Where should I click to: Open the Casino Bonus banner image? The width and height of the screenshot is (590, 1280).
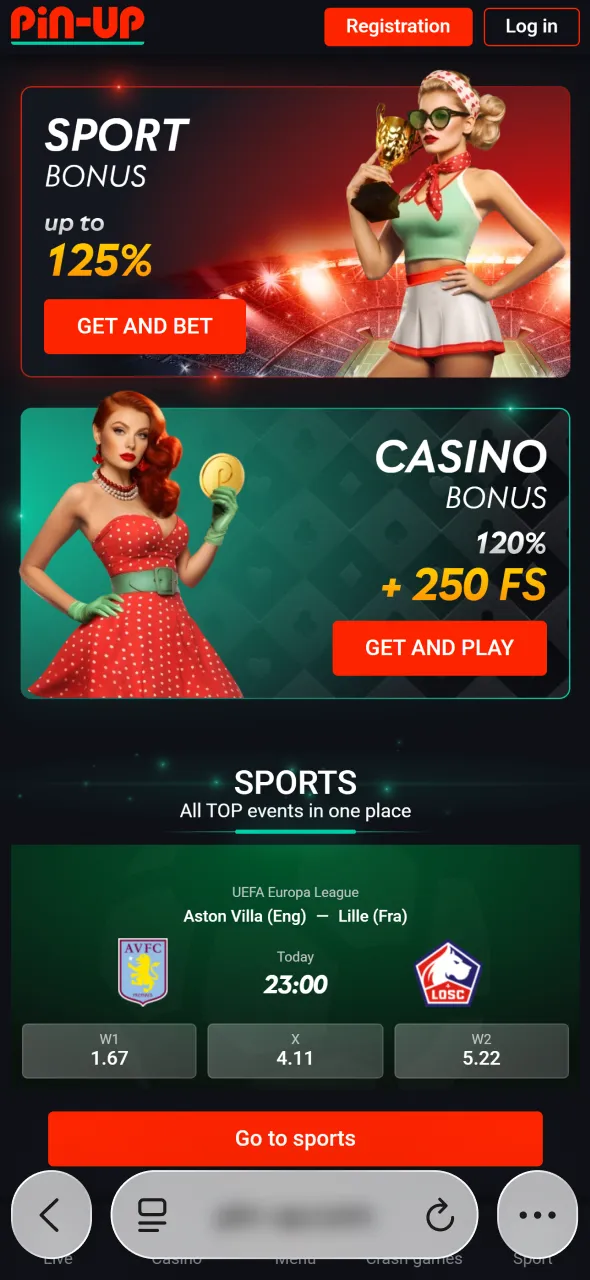295,553
